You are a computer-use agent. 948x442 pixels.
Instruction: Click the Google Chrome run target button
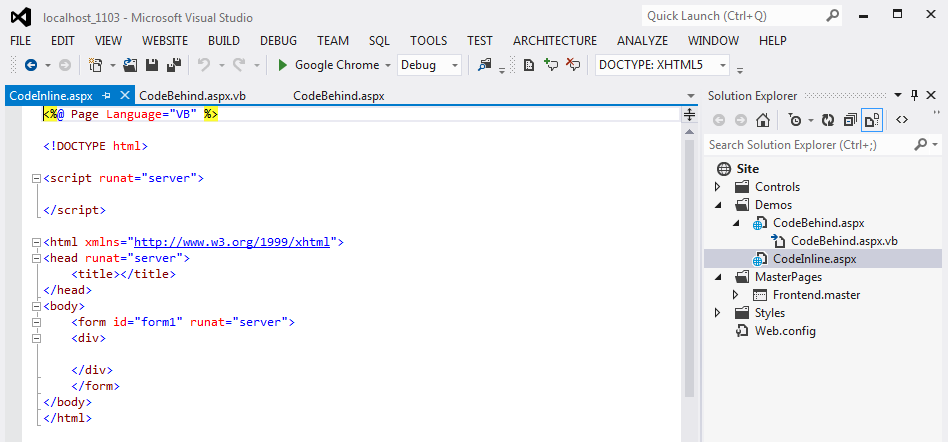(x=328, y=65)
